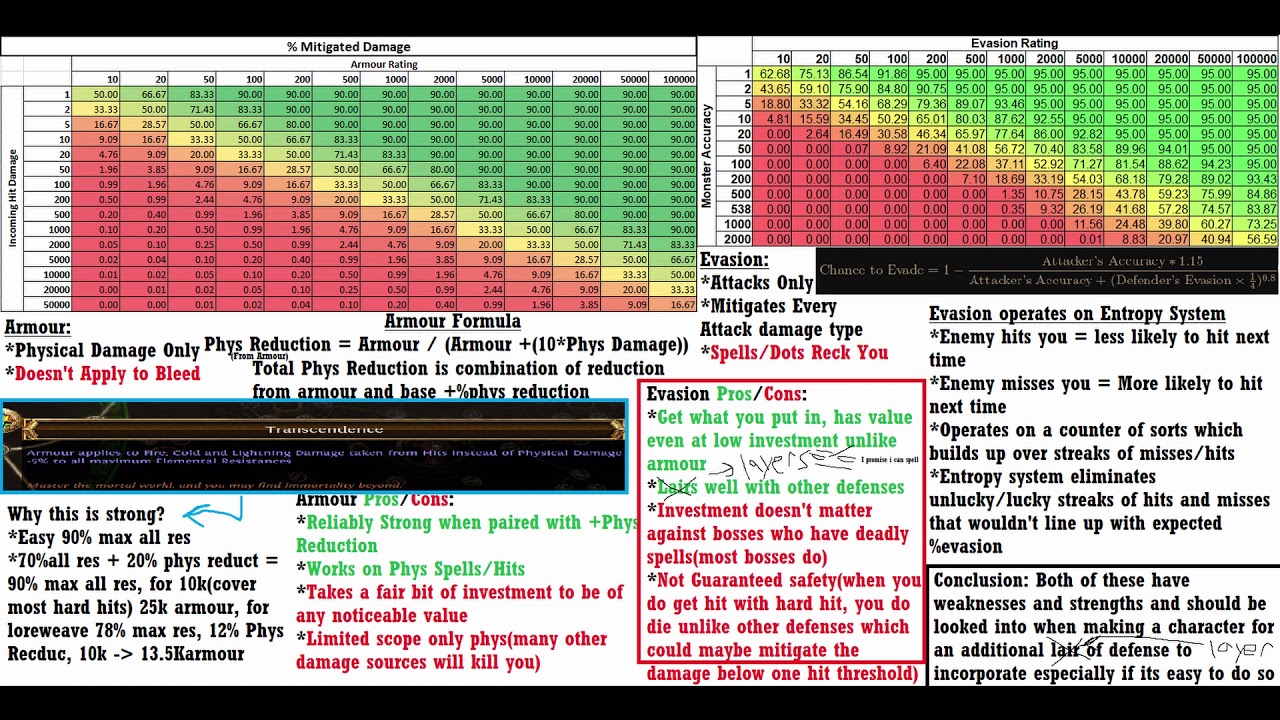1280x720 pixels.
Task: Select the vertical 'Monster Accuracy' label
Action: (706, 155)
